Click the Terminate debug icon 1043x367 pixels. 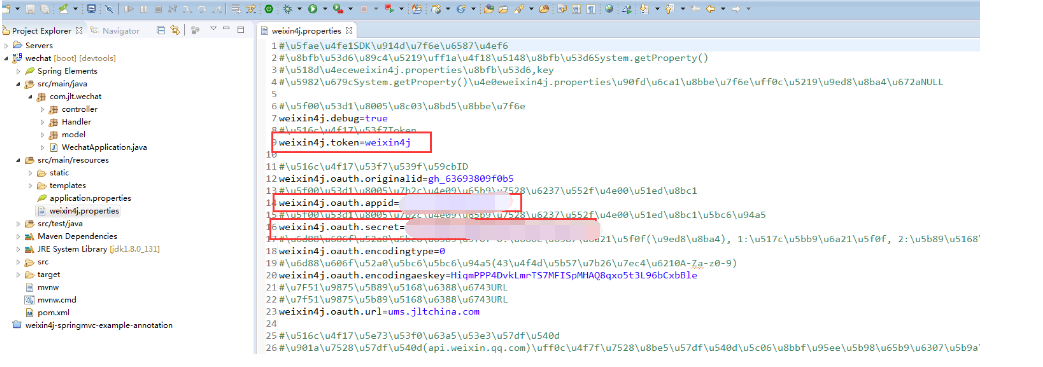[x=158, y=9]
